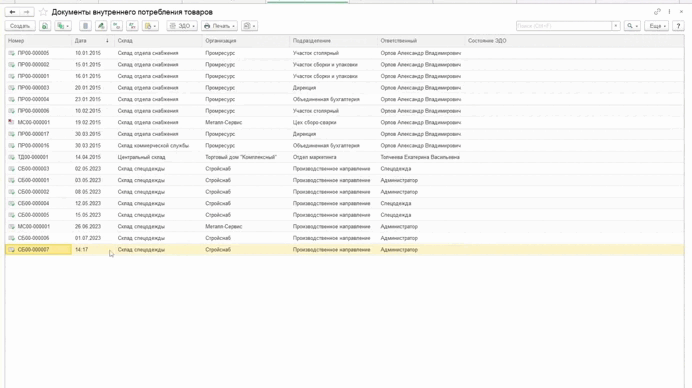The image size is (692, 388).
Task: Click the refresh list icon next to Создать
Action: pyautogui.click(x=45, y=26)
